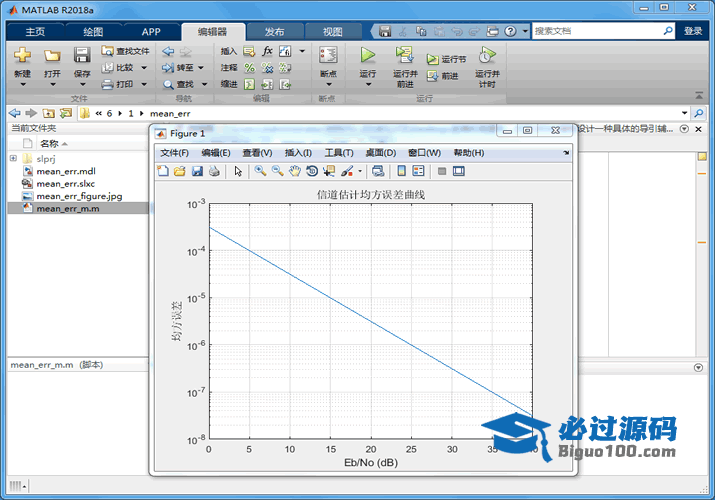
Task: Switch to the Publish (发布) tab
Action: click(275, 31)
